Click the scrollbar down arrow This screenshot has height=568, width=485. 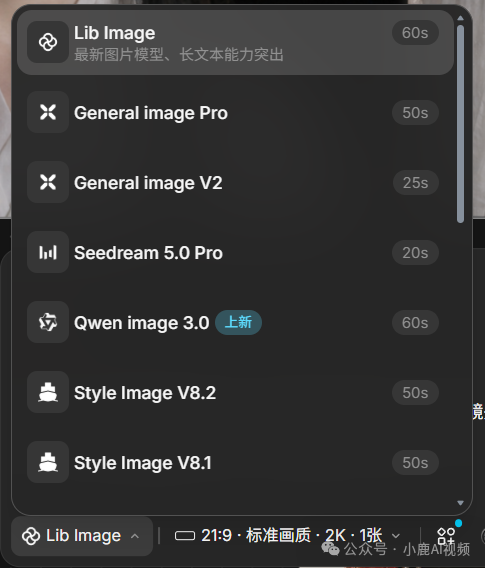click(x=460, y=503)
